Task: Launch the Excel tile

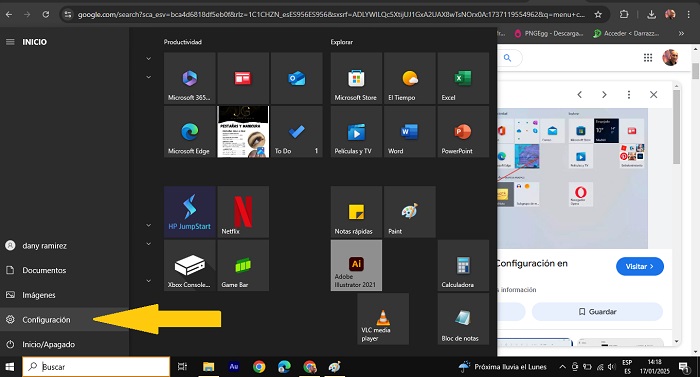Action: [x=463, y=78]
